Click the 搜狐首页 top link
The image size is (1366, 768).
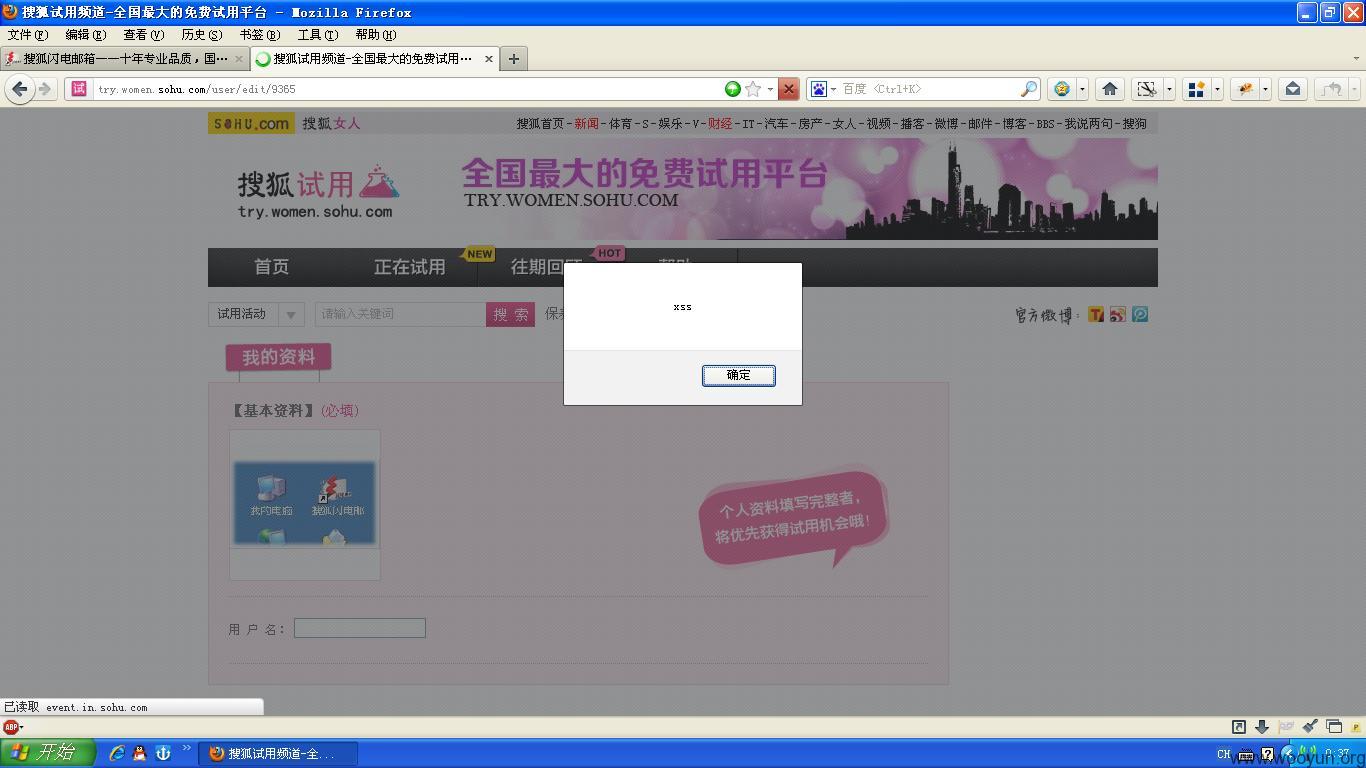click(x=540, y=124)
